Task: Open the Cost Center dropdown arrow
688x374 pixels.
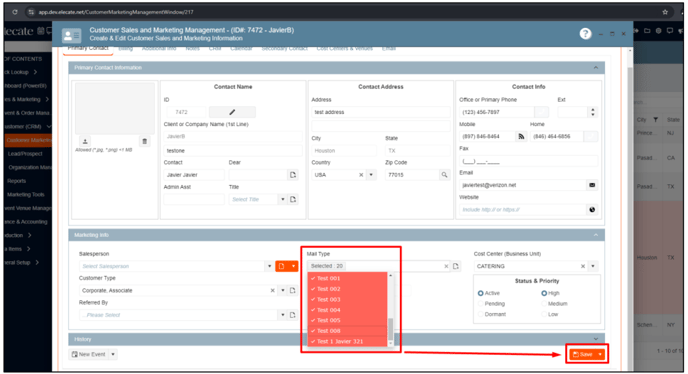Action: (x=593, y=266)
